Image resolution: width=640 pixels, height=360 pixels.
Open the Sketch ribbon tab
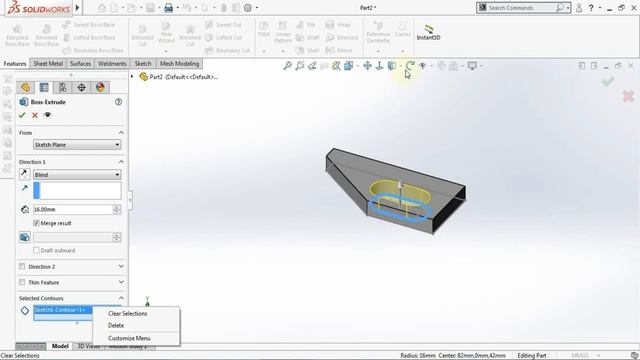(x=143, y=64)
